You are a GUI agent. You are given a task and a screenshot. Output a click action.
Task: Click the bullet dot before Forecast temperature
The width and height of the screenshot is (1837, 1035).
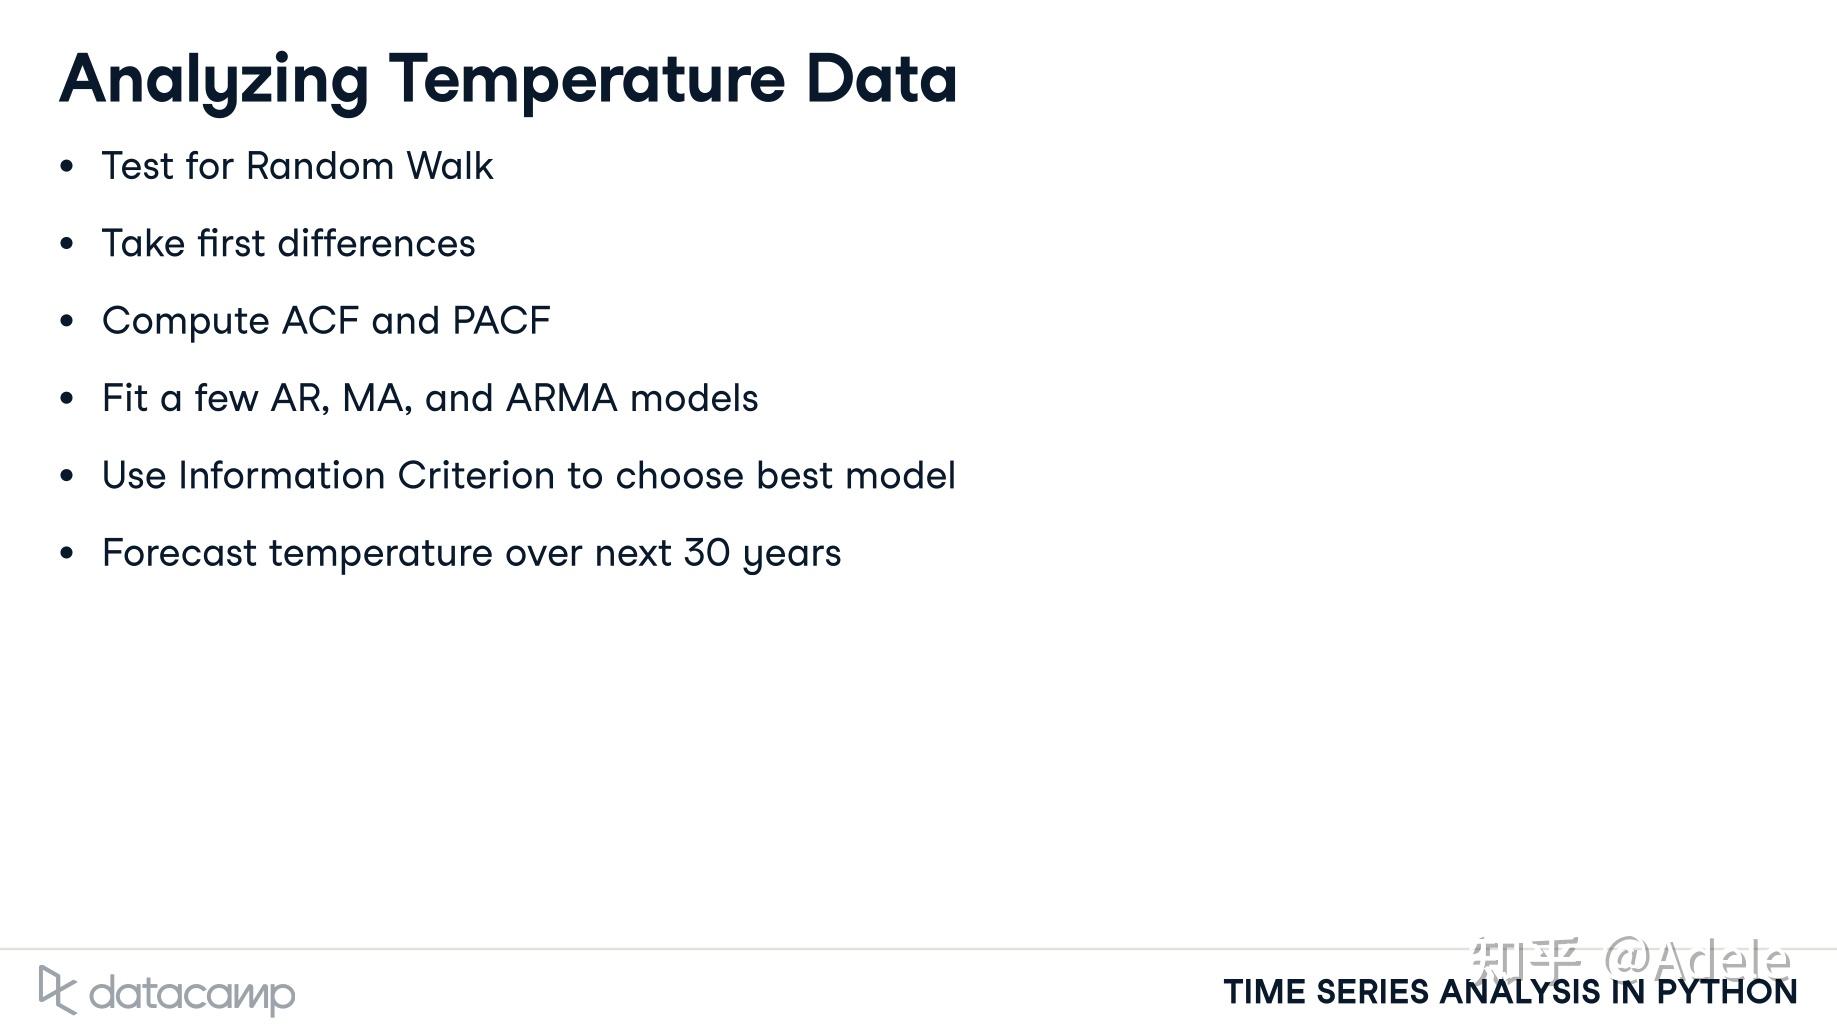coord(67,553)
